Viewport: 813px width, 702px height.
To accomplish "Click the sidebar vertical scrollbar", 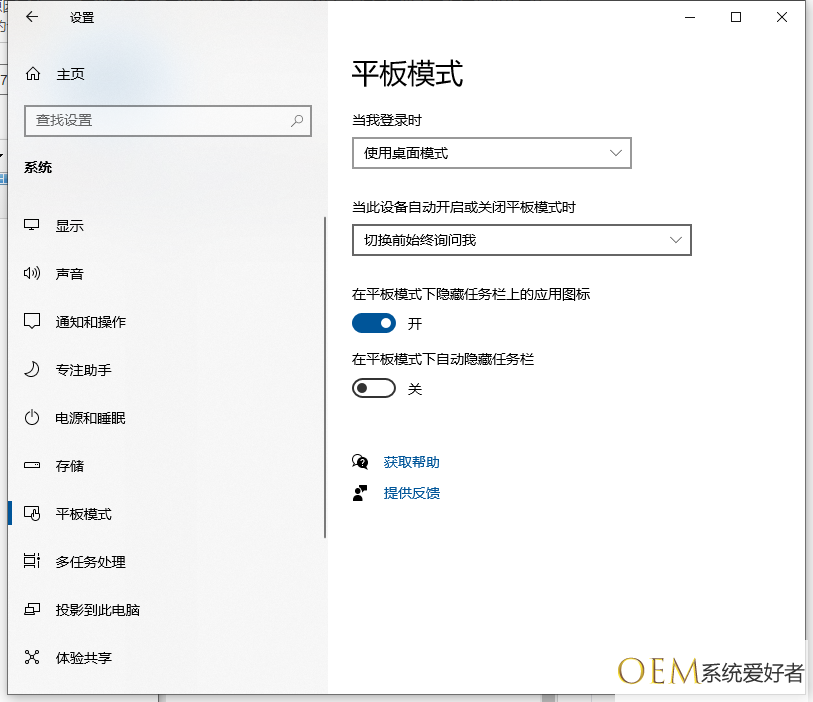I will click(325, 377).
